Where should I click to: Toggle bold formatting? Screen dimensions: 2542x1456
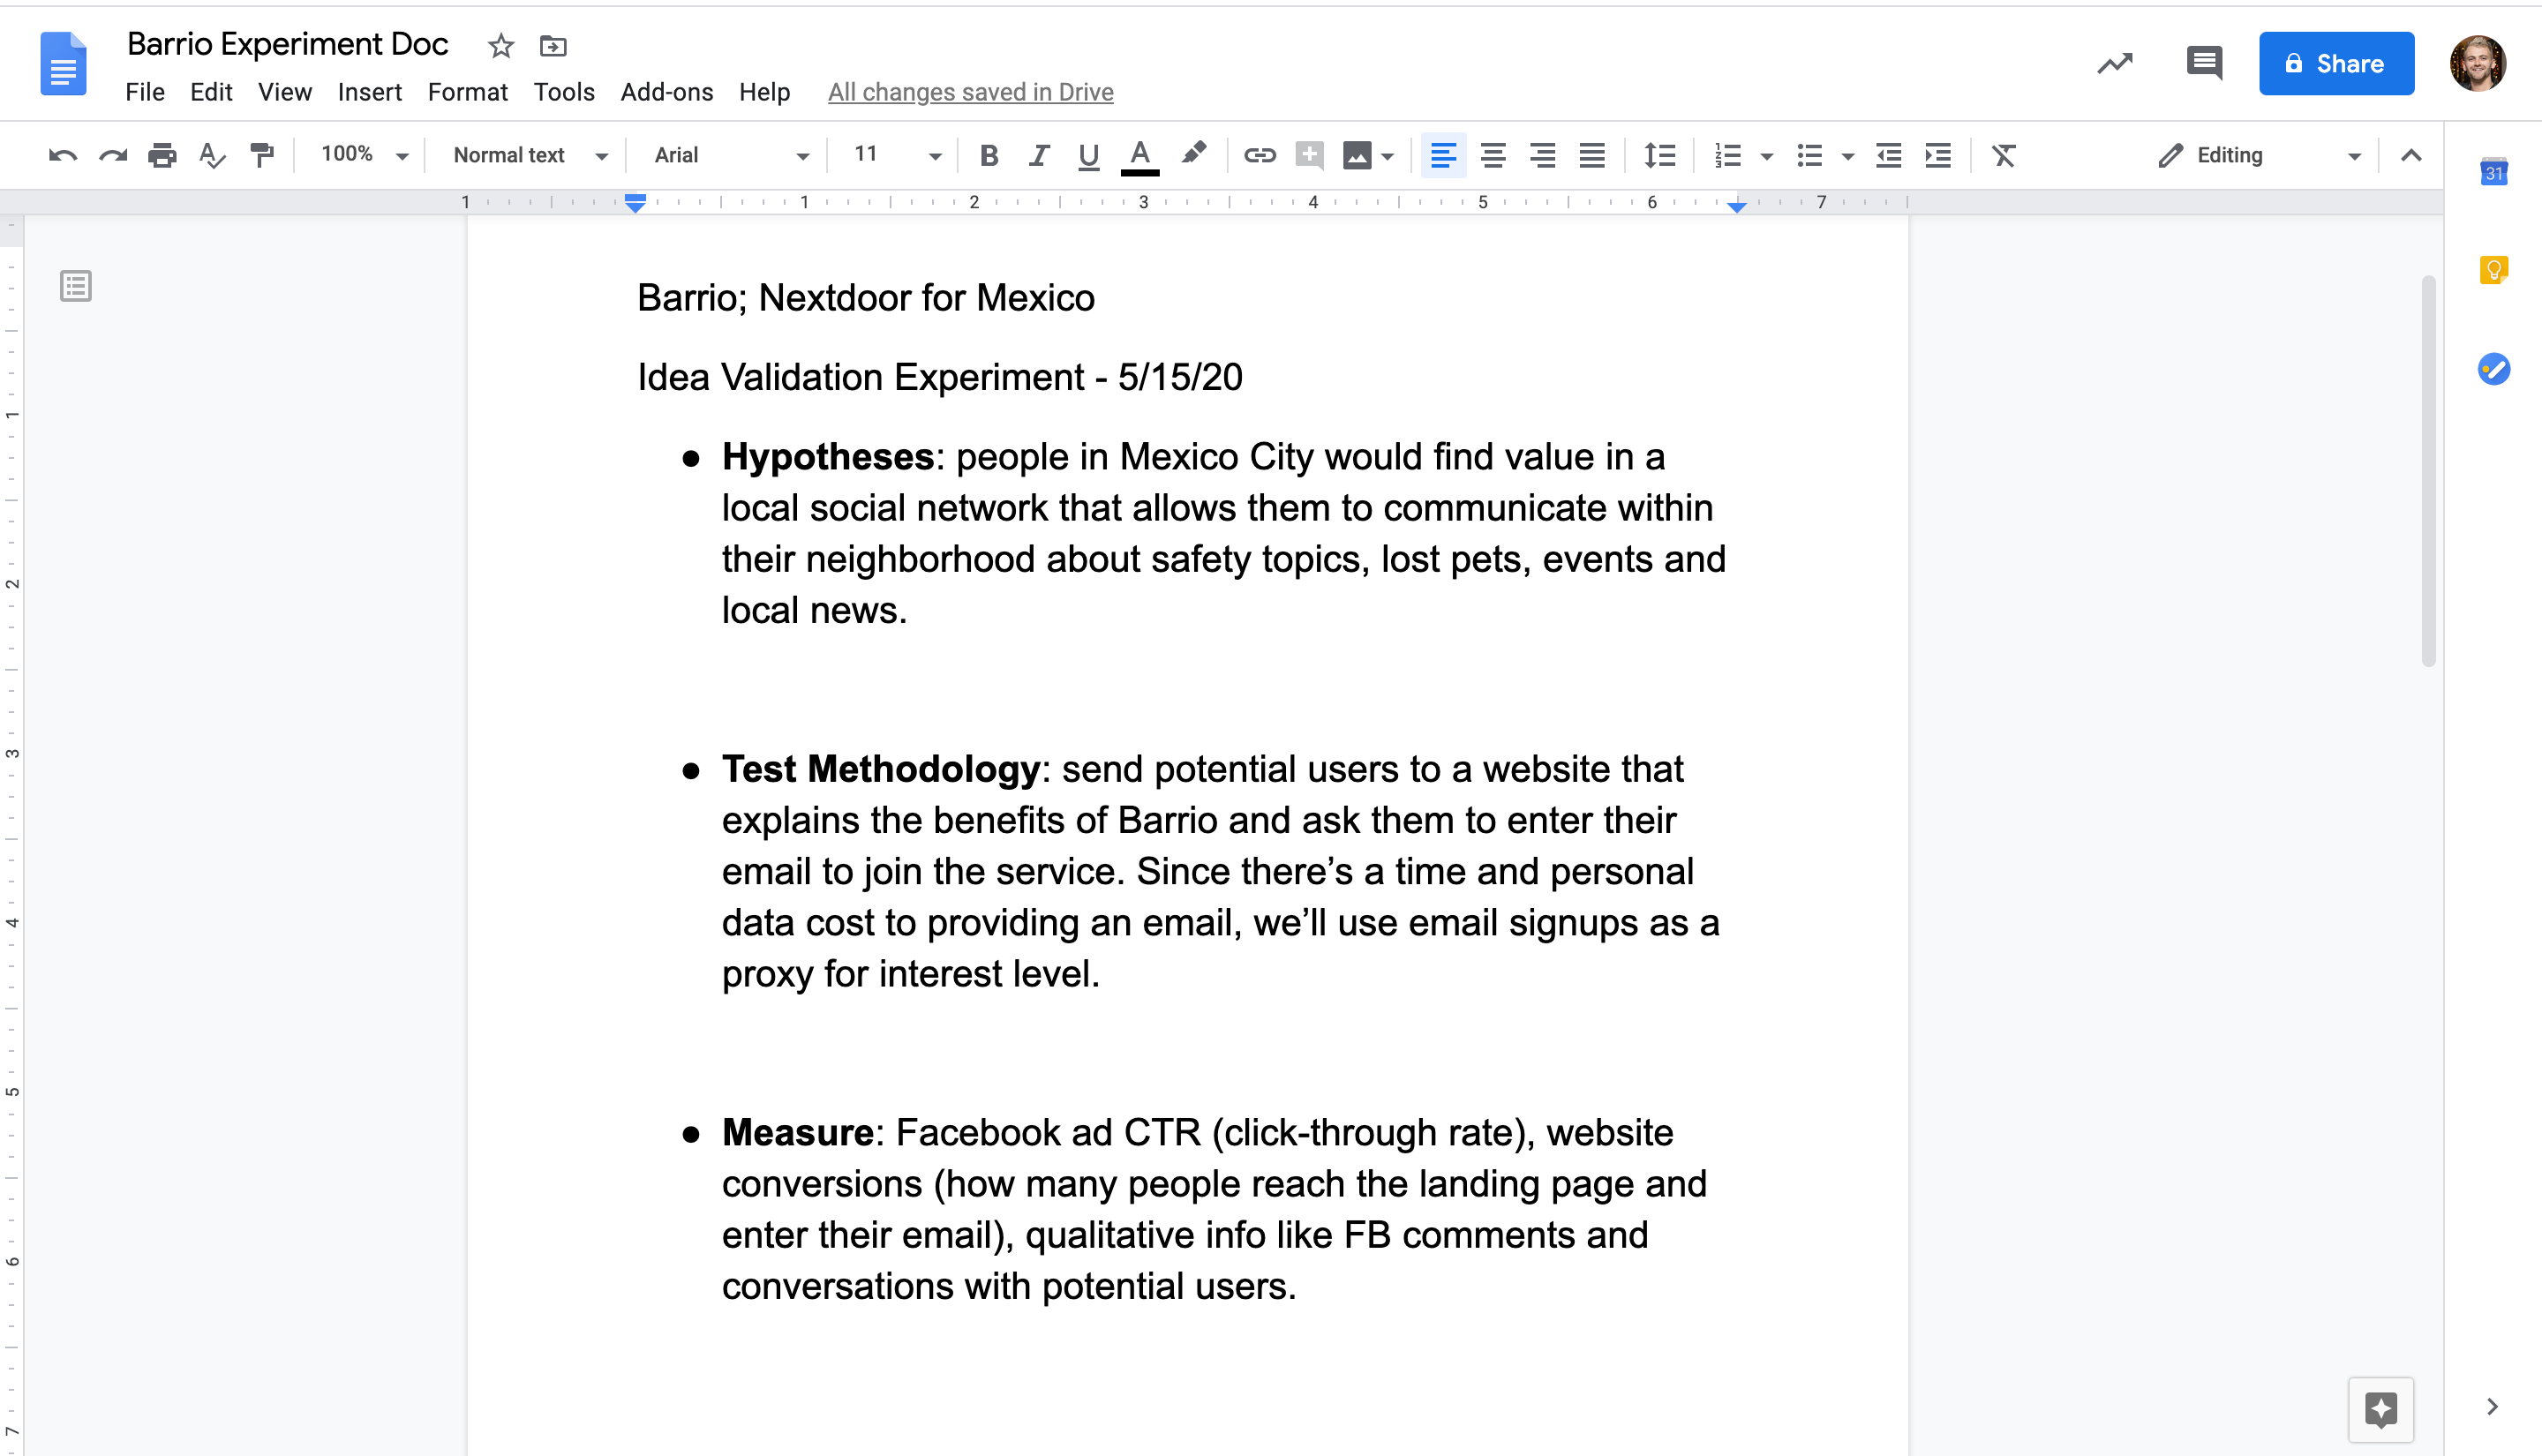989,155
